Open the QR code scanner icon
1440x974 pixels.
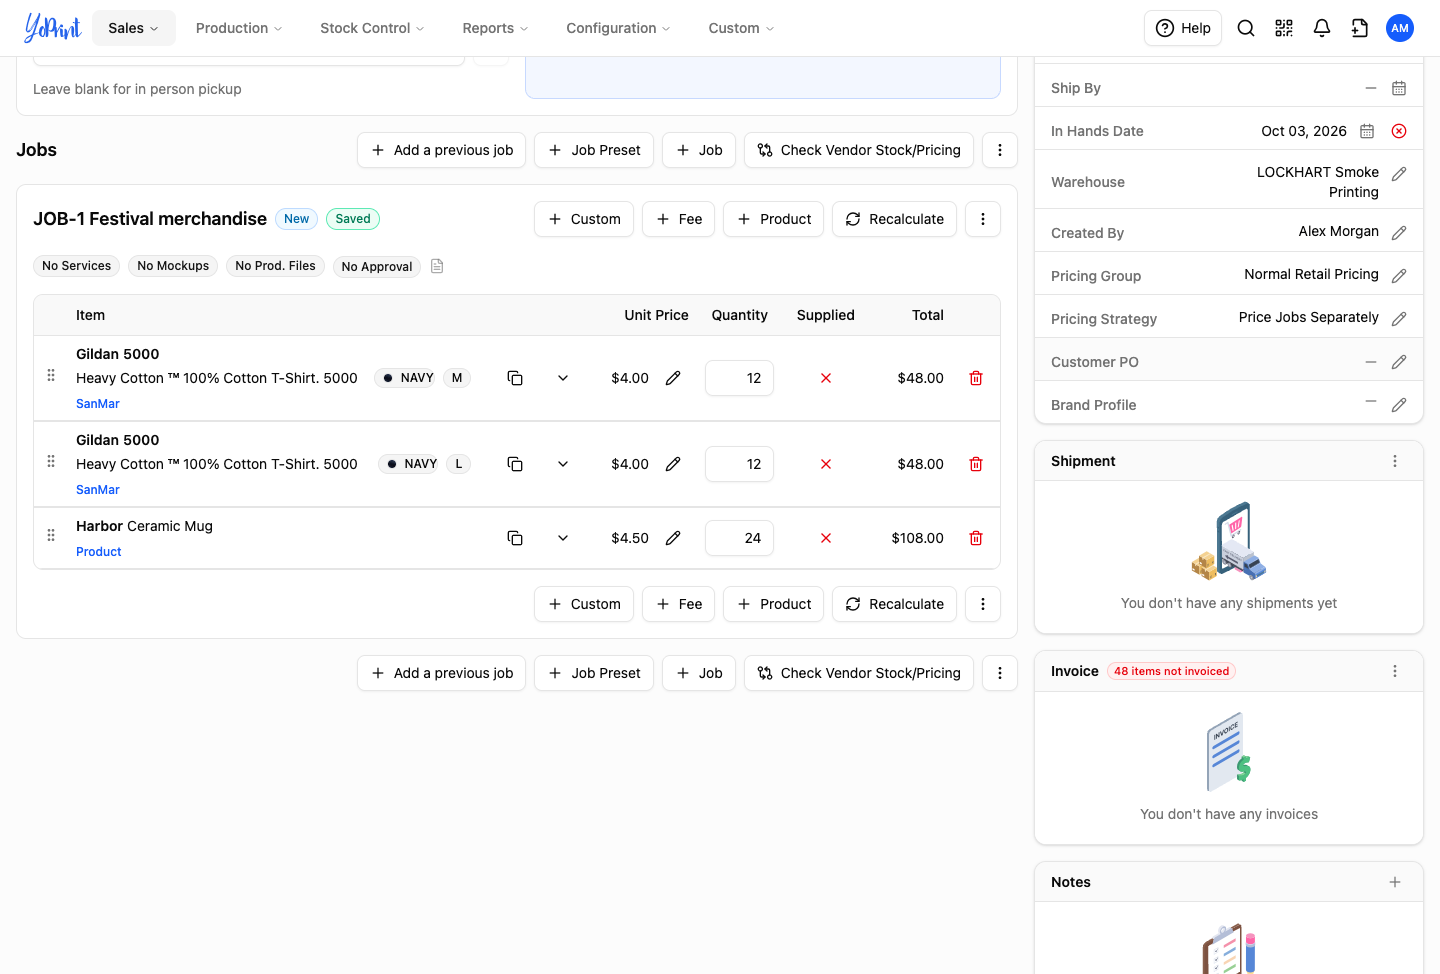[1284, 28]
